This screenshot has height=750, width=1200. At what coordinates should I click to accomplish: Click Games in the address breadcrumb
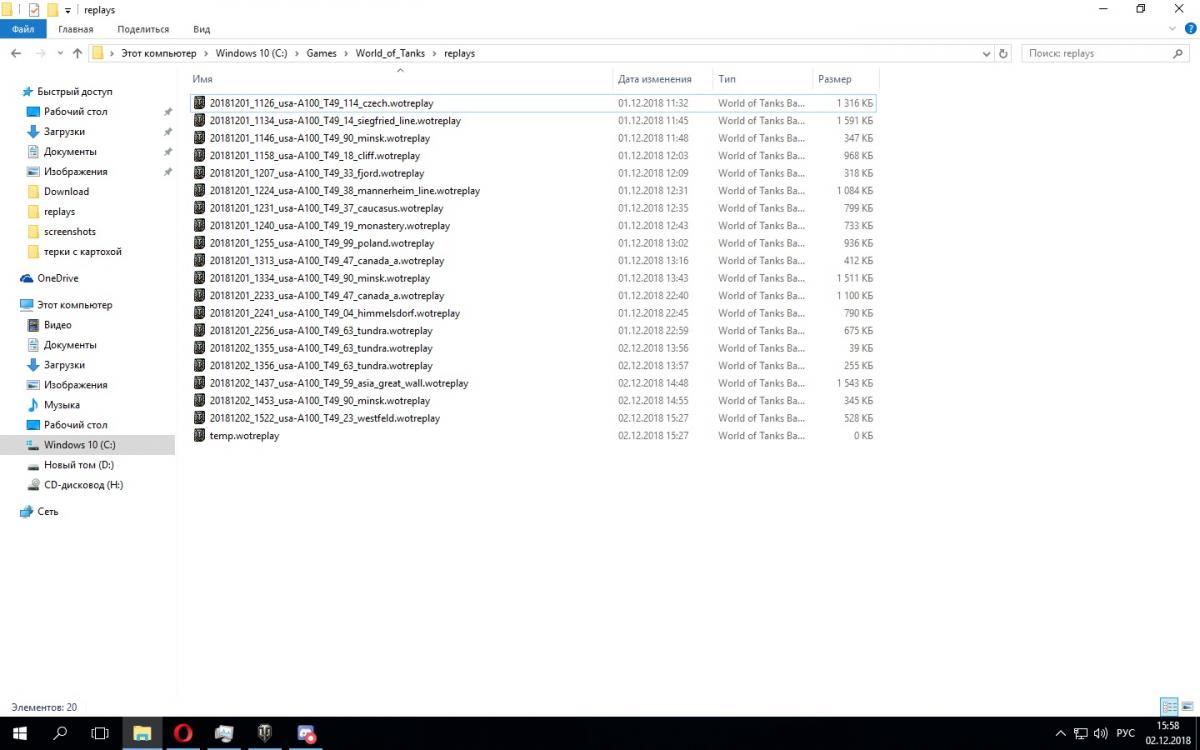321,53
